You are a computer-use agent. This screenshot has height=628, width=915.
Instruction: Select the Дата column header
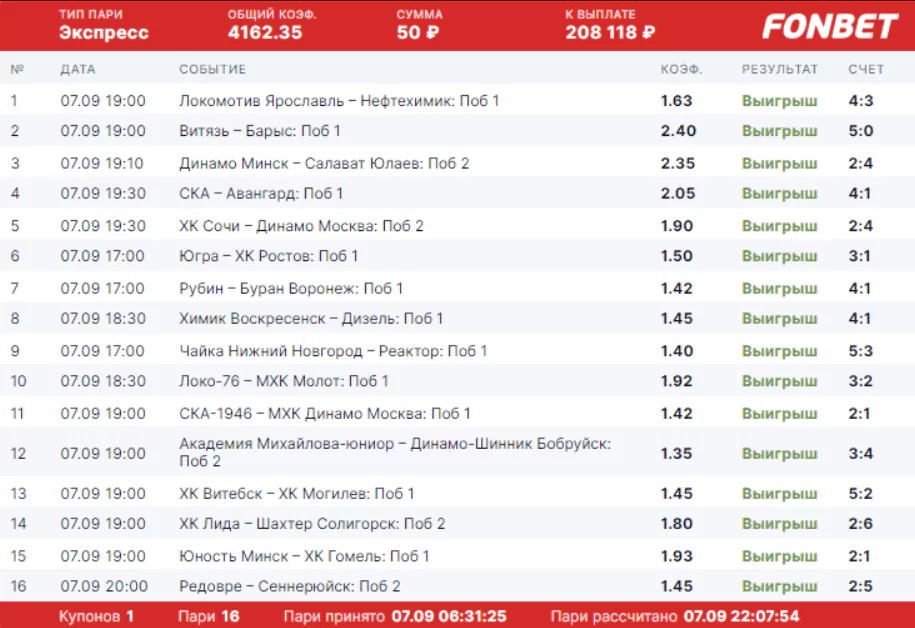pos(78,69)
